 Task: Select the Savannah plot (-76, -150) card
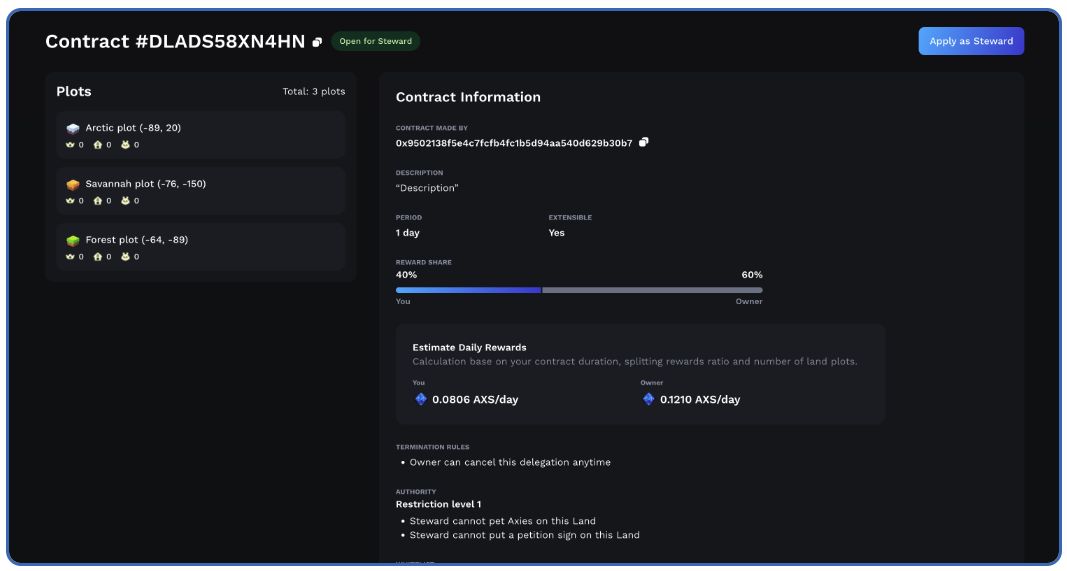click(200, 191)
